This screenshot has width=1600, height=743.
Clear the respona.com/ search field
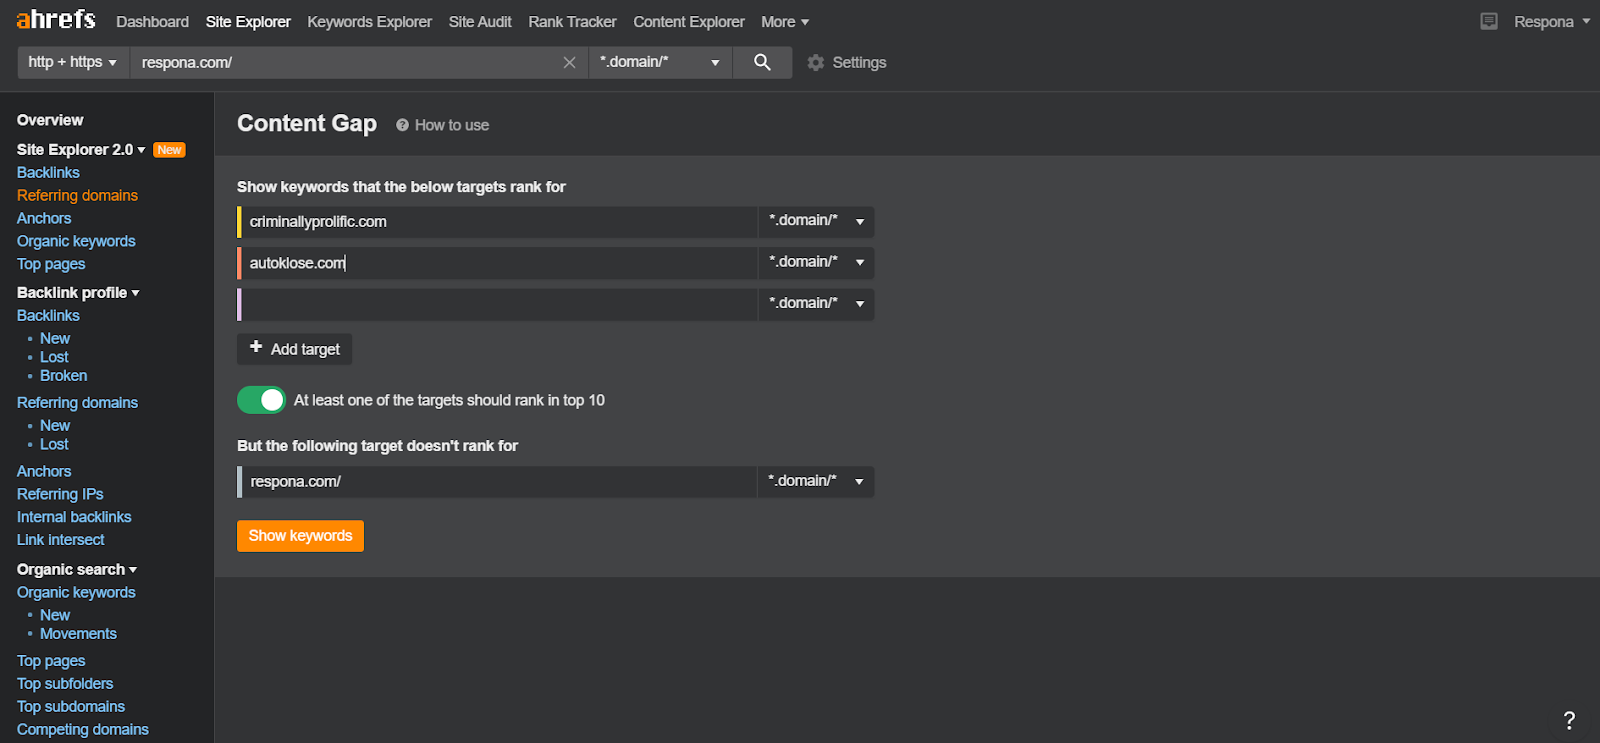pos(569,62)
